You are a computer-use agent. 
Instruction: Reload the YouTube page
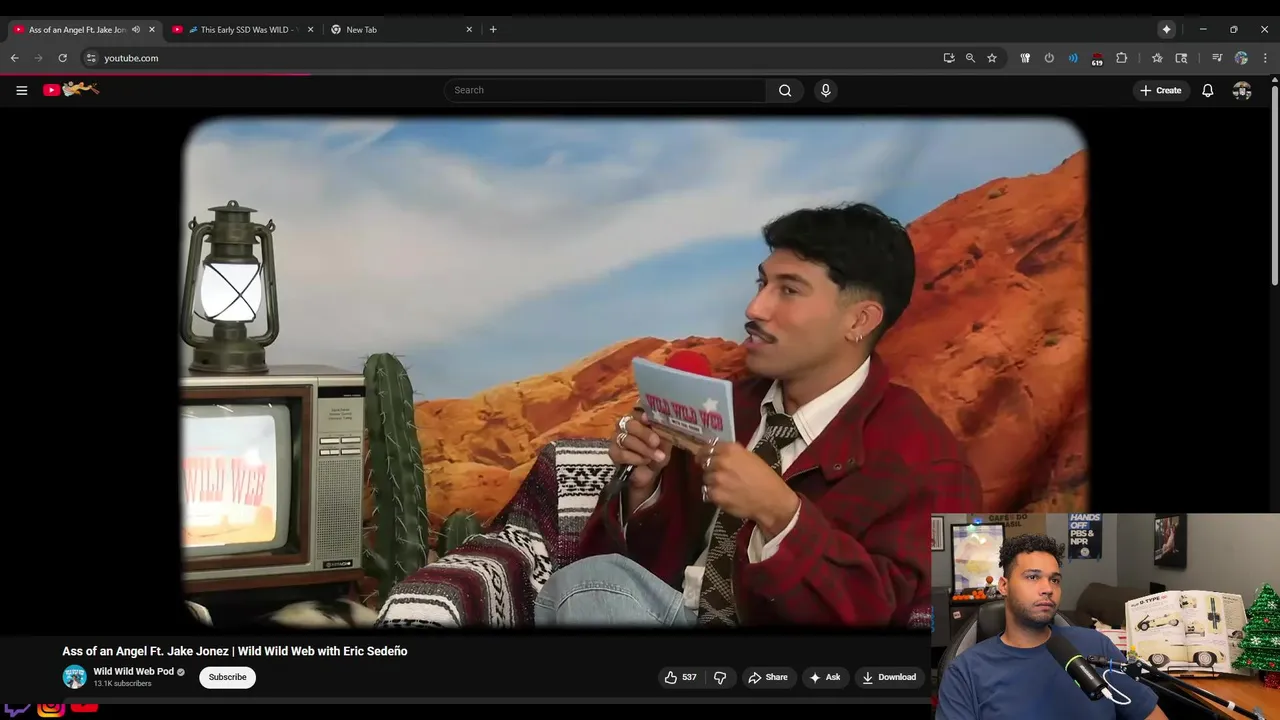pos(62,58)
